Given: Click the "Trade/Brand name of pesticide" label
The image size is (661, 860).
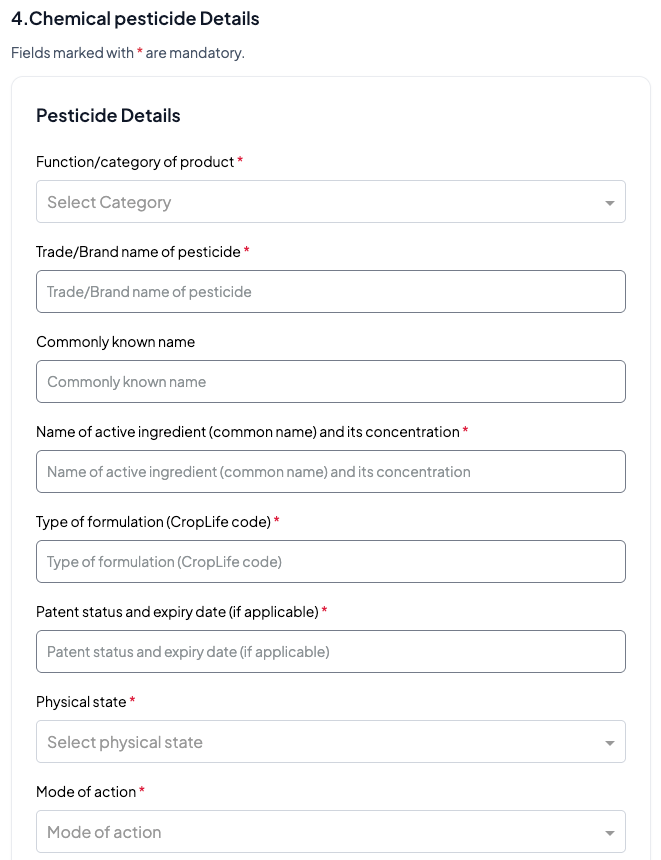Looking at the screenshot, I should 138,252.
